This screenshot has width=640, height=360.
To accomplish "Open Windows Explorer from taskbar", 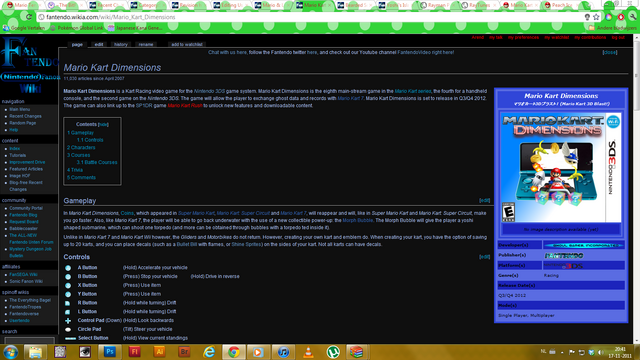I will tap(35, 352).
